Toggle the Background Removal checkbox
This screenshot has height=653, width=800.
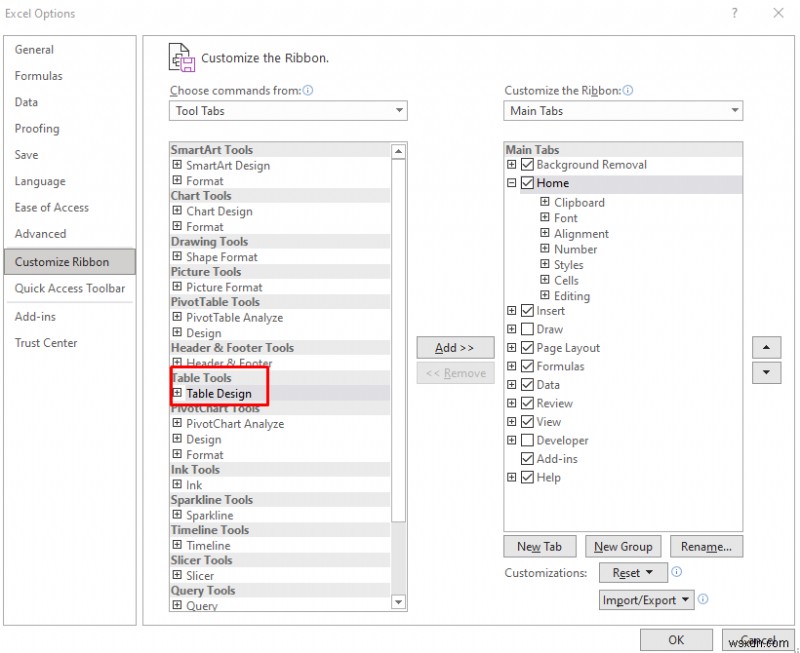pyautogui.click(x=528, y=164)
